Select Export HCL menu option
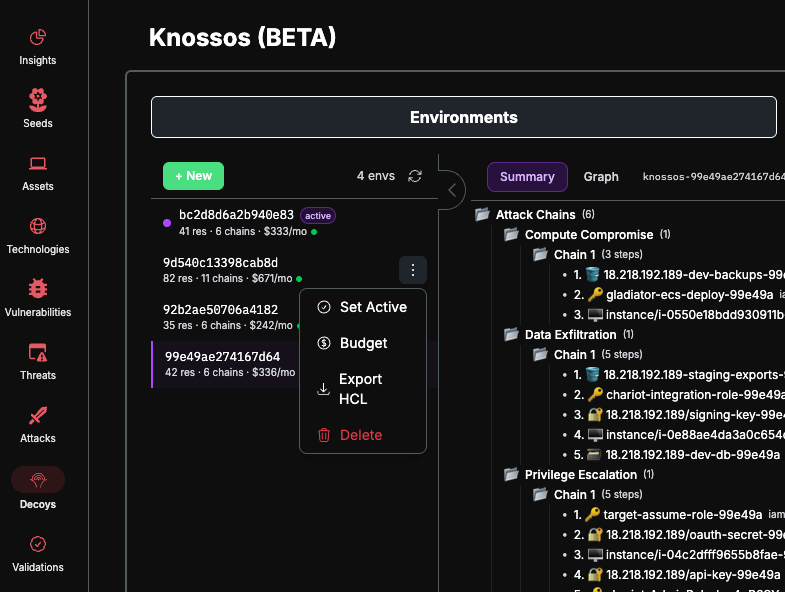Image resolution: width=785 pixels, height=592 pixels. tap(363, 389)
